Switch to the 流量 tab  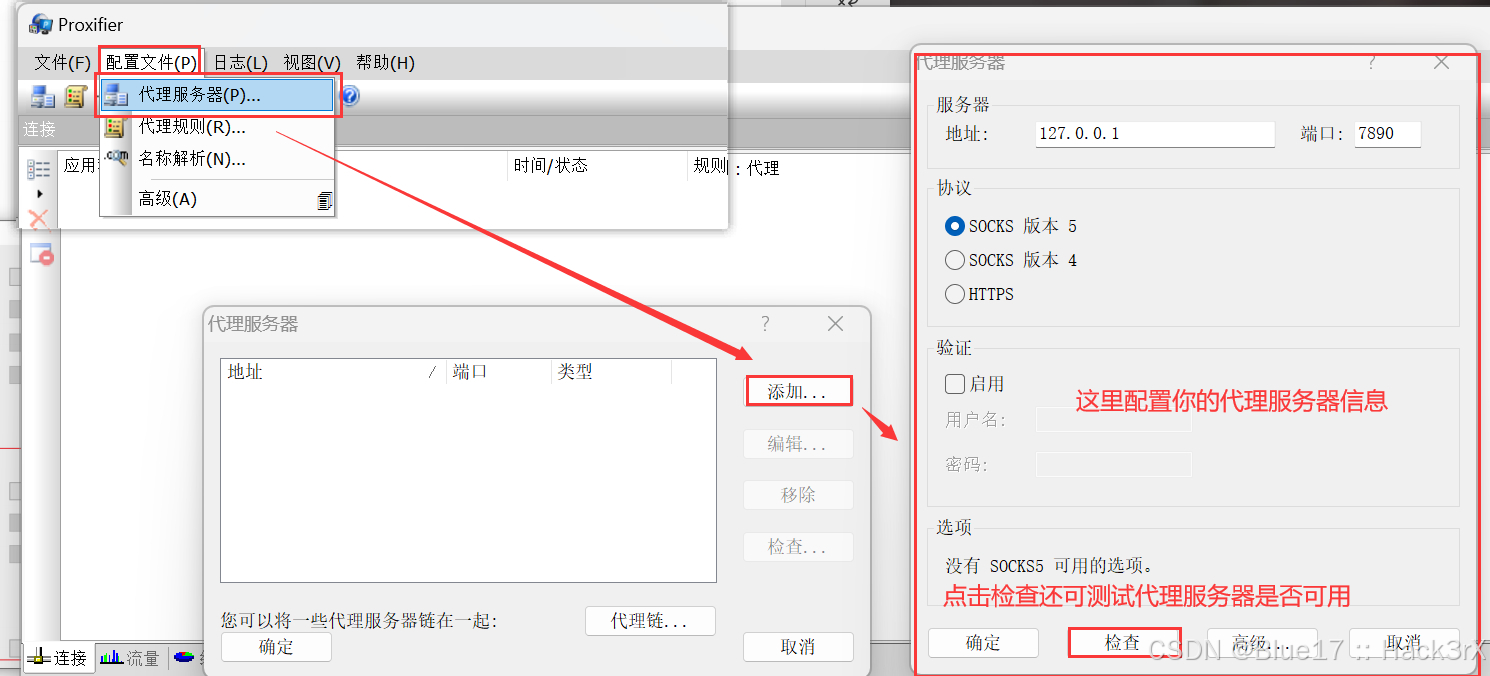(x=130, y=658)
